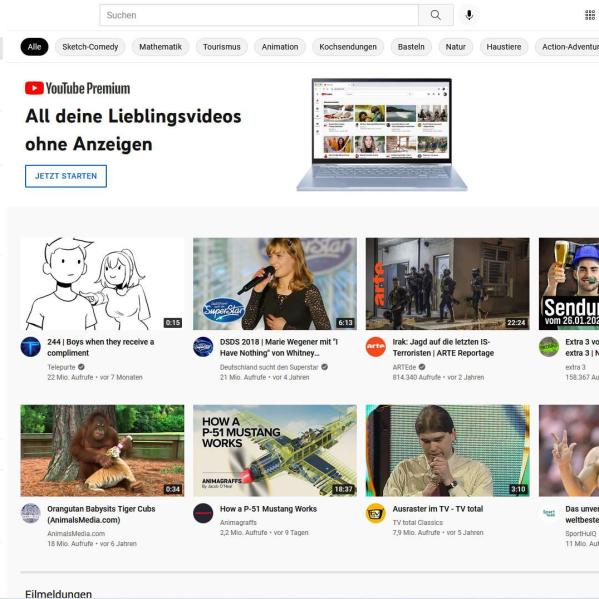This screenshot has width=599, height=599.
Task: Select the Action-Adventure filter chip
Action: 567,47
